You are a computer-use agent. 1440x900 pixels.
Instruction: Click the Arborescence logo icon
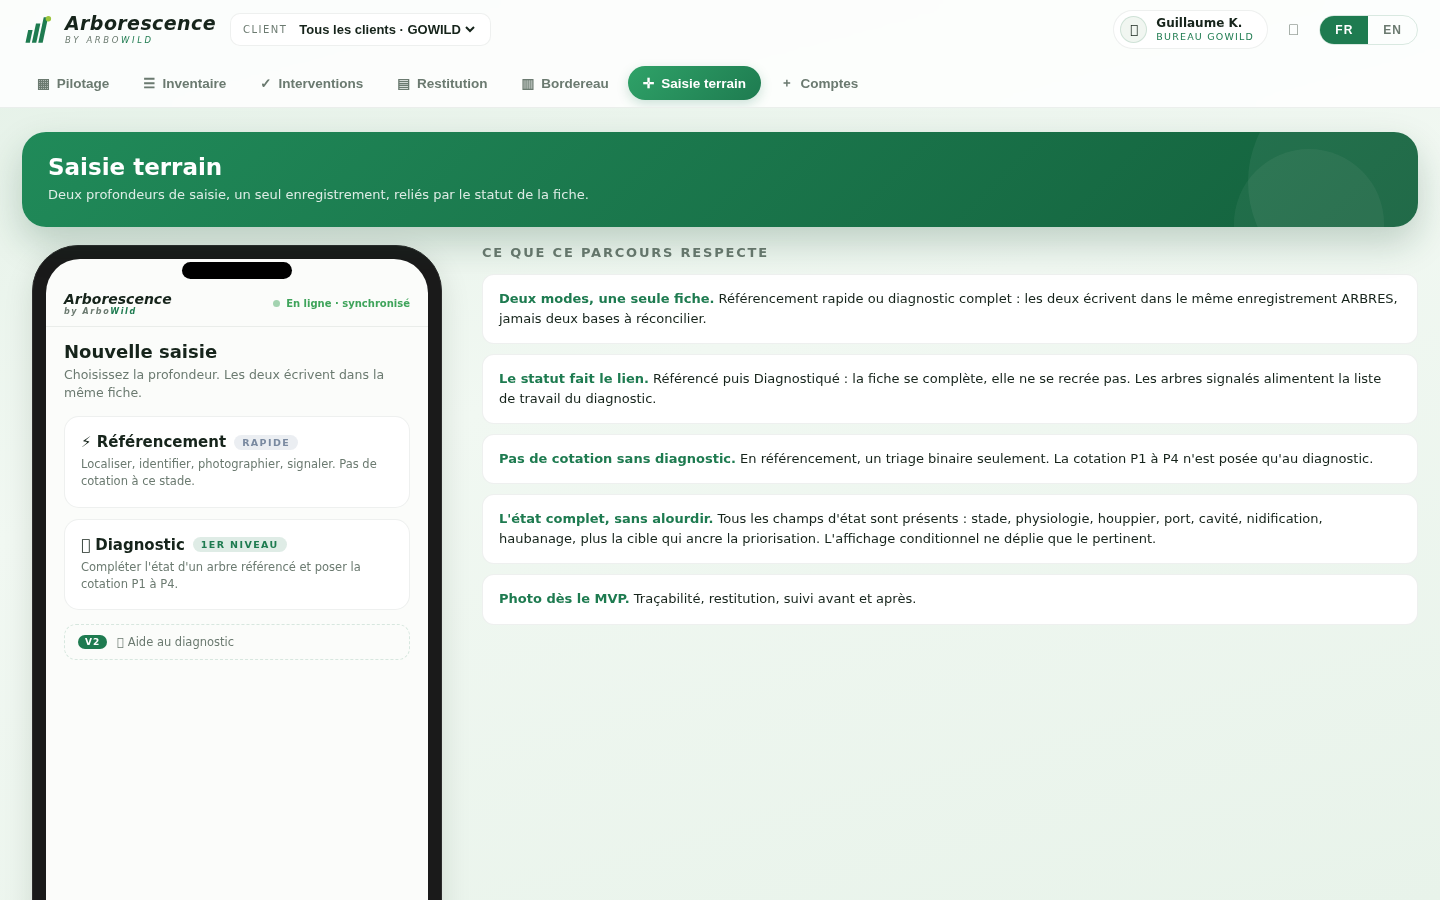coord(38,30)
